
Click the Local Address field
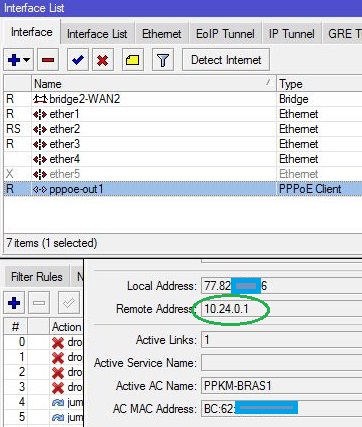pos(282,286)
